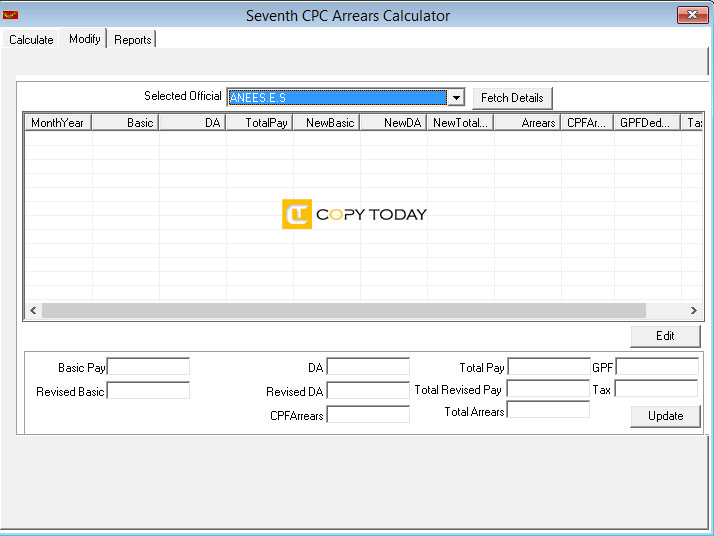This screenshot has width=714, height=536.
Task: Focus the Total Revised Pay input field
Action: coord(548,388)
